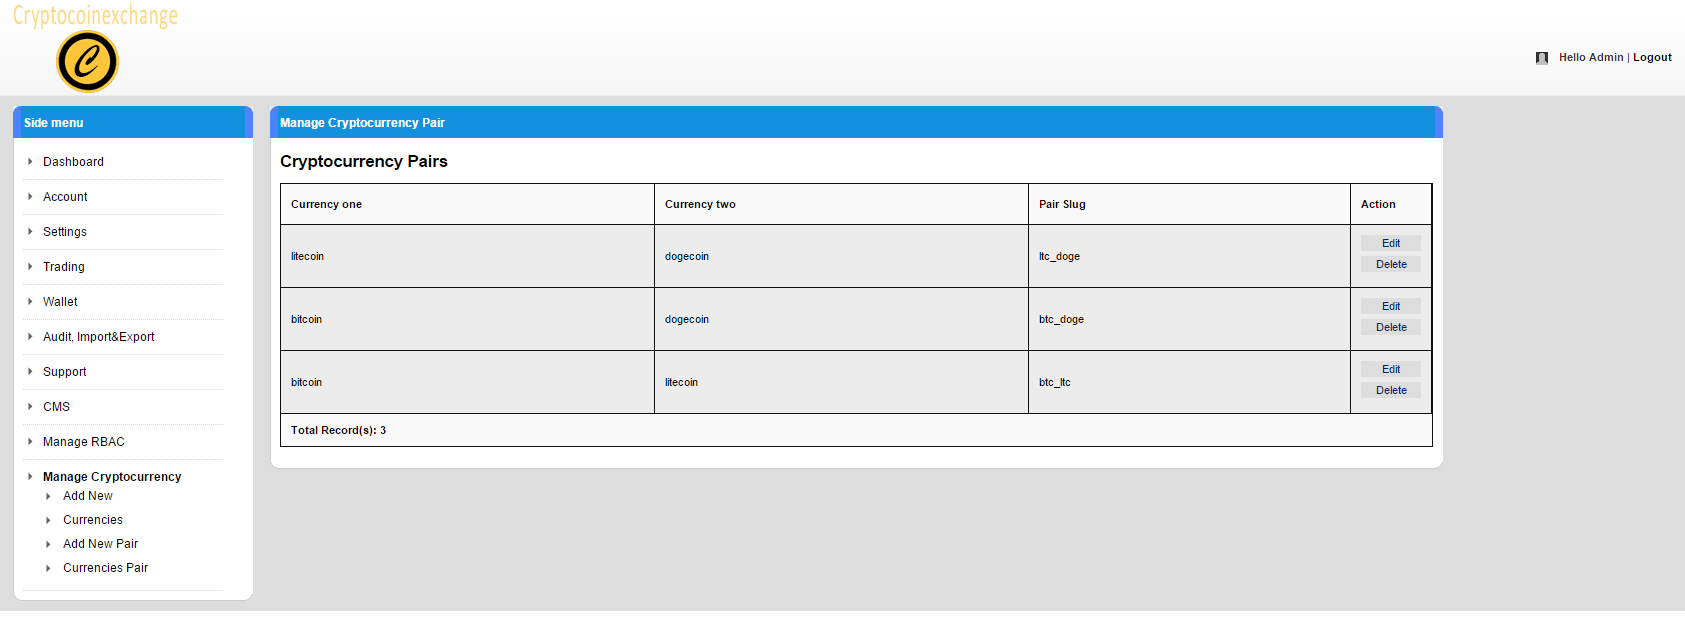Open the Account menu item
The height and width of the screenshot is (618, 1685).
65,197
